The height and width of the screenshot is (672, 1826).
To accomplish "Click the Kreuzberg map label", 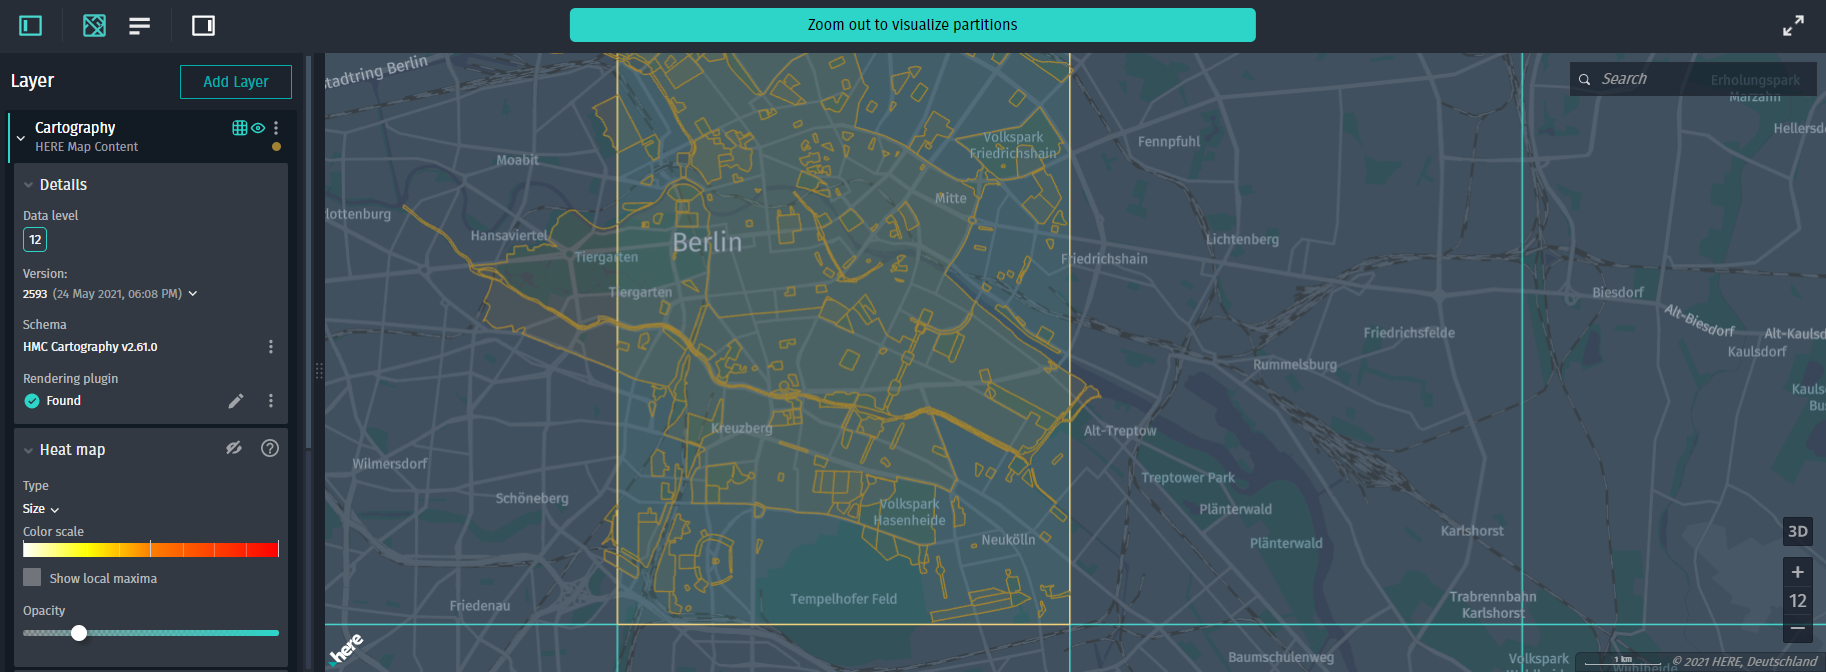I will pos(741,428).
